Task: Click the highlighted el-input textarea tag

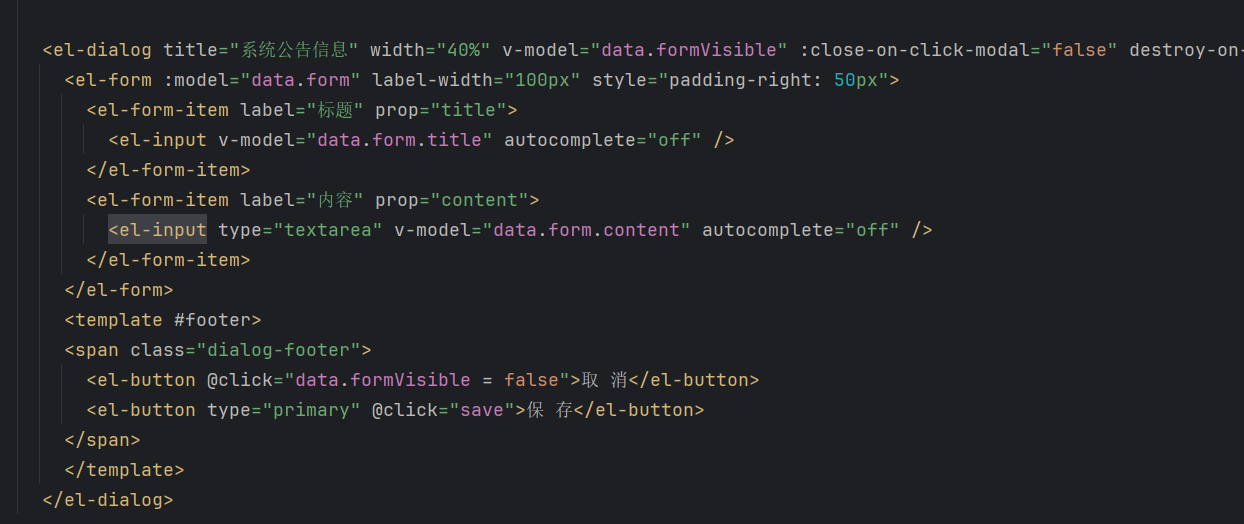Action: (x=158, y=230)
